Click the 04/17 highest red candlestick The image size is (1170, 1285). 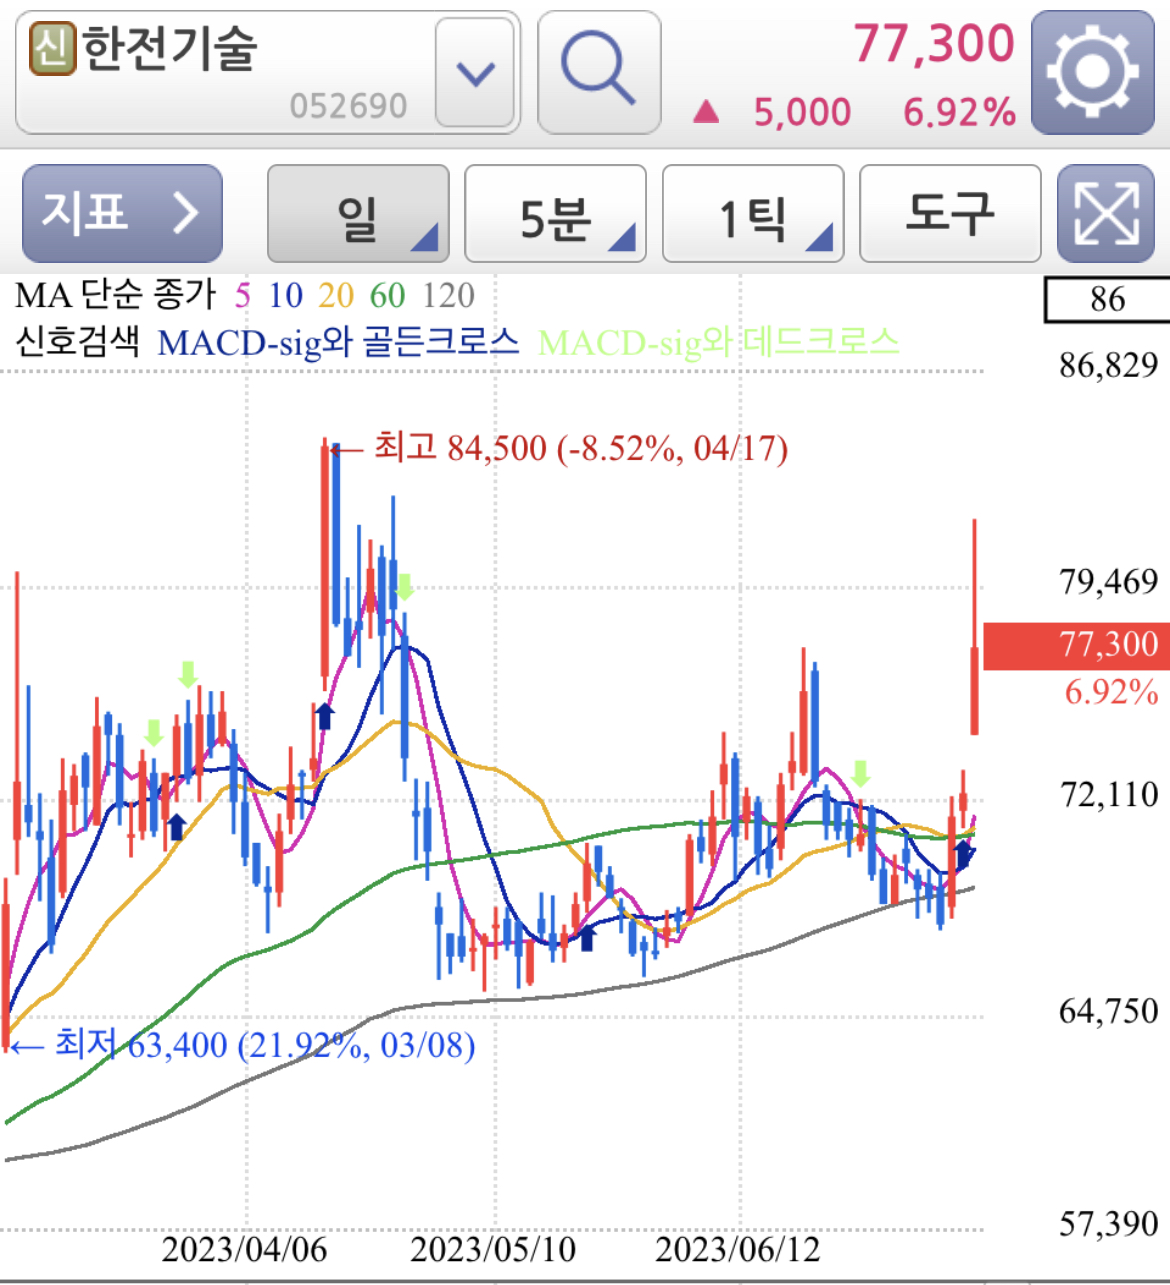pyautogui.click(x=324, y=563)
